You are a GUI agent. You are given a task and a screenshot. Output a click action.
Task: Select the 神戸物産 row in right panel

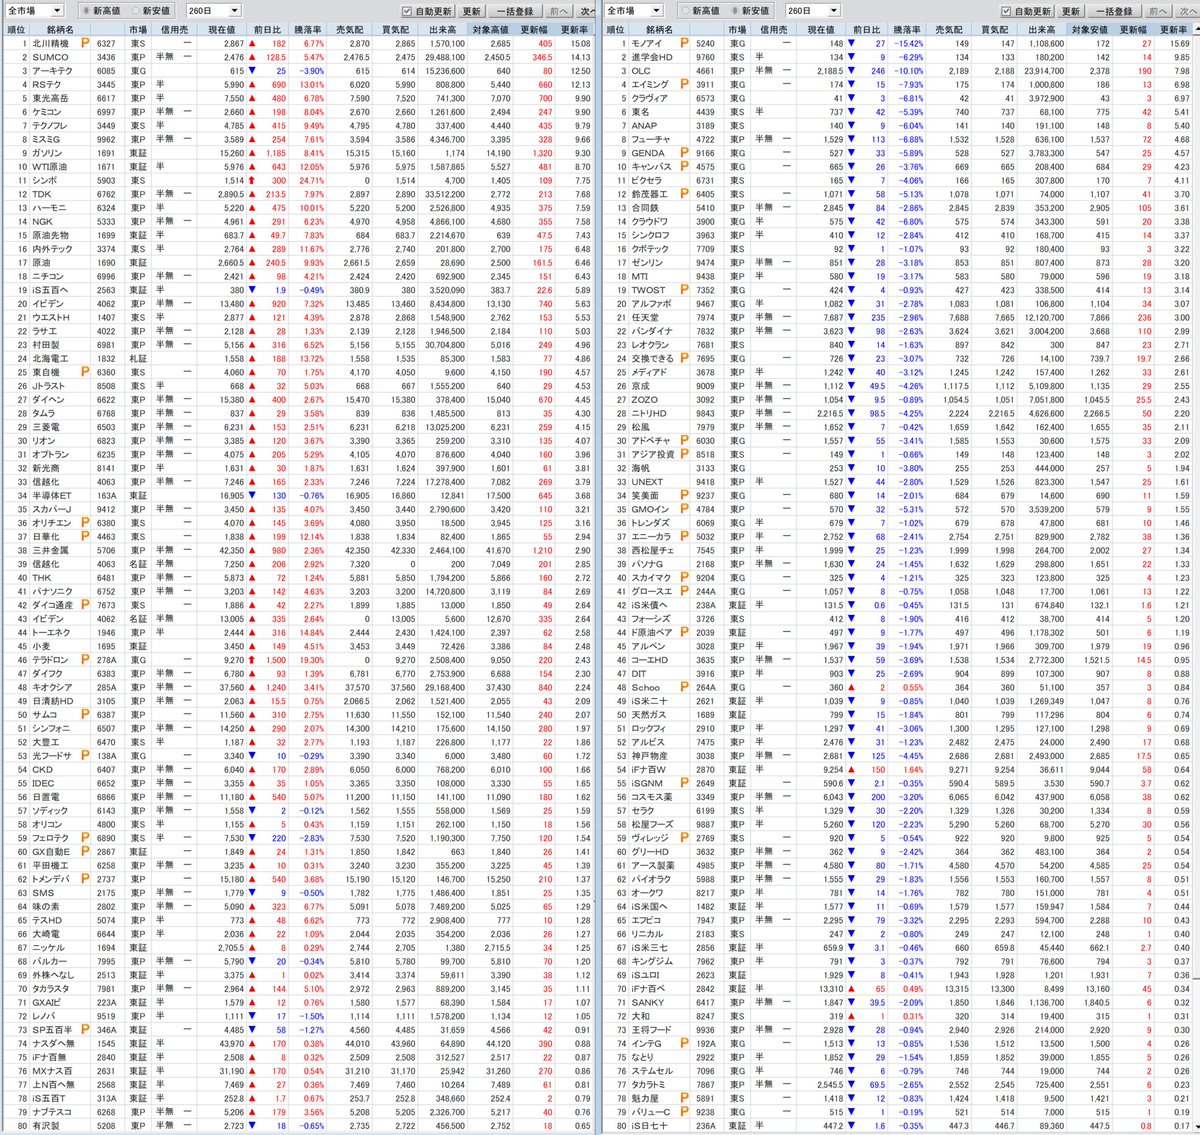897,756
